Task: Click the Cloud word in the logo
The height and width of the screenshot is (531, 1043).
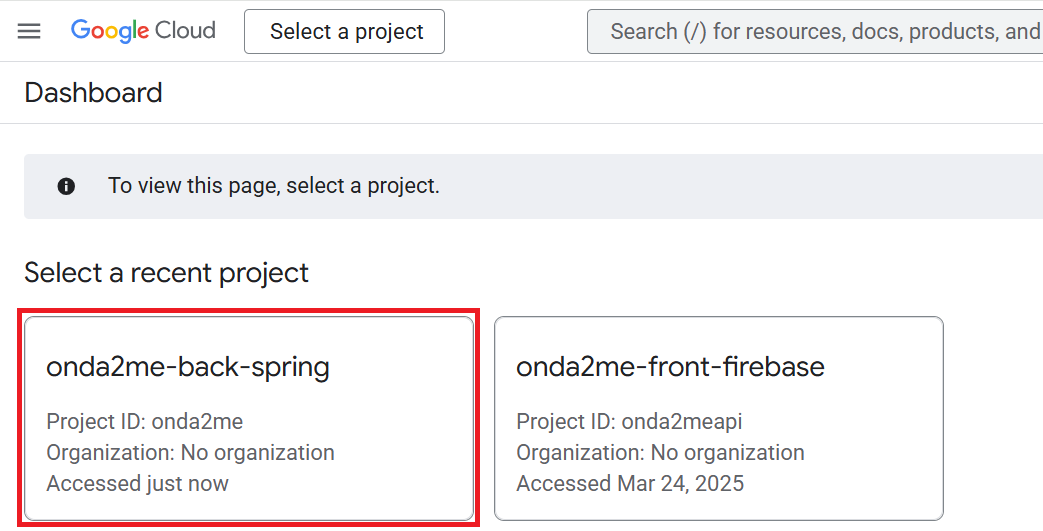Action: click(186, 31)
